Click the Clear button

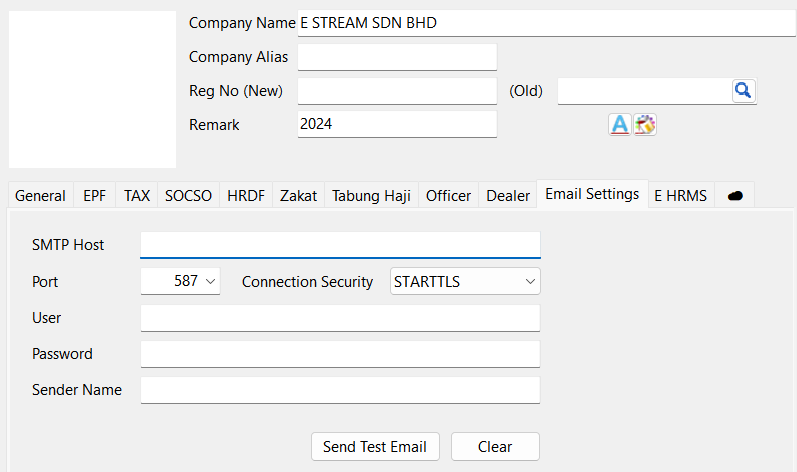click(495, 447)
